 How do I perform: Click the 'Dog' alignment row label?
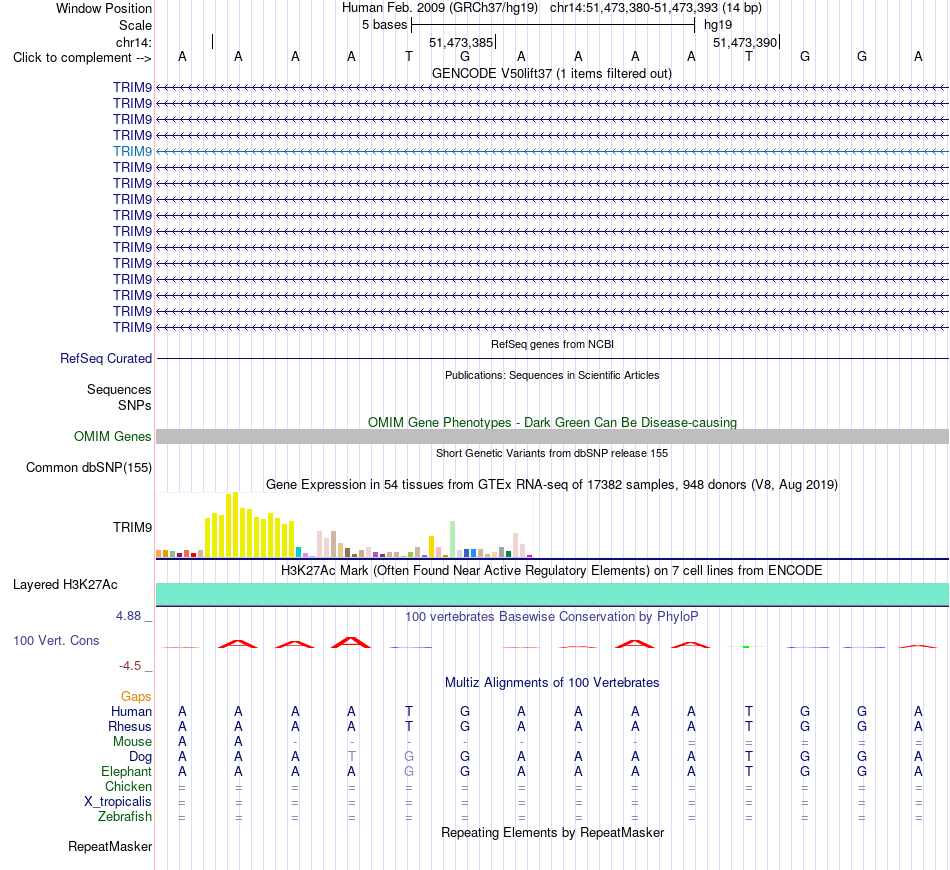point(141,757)
